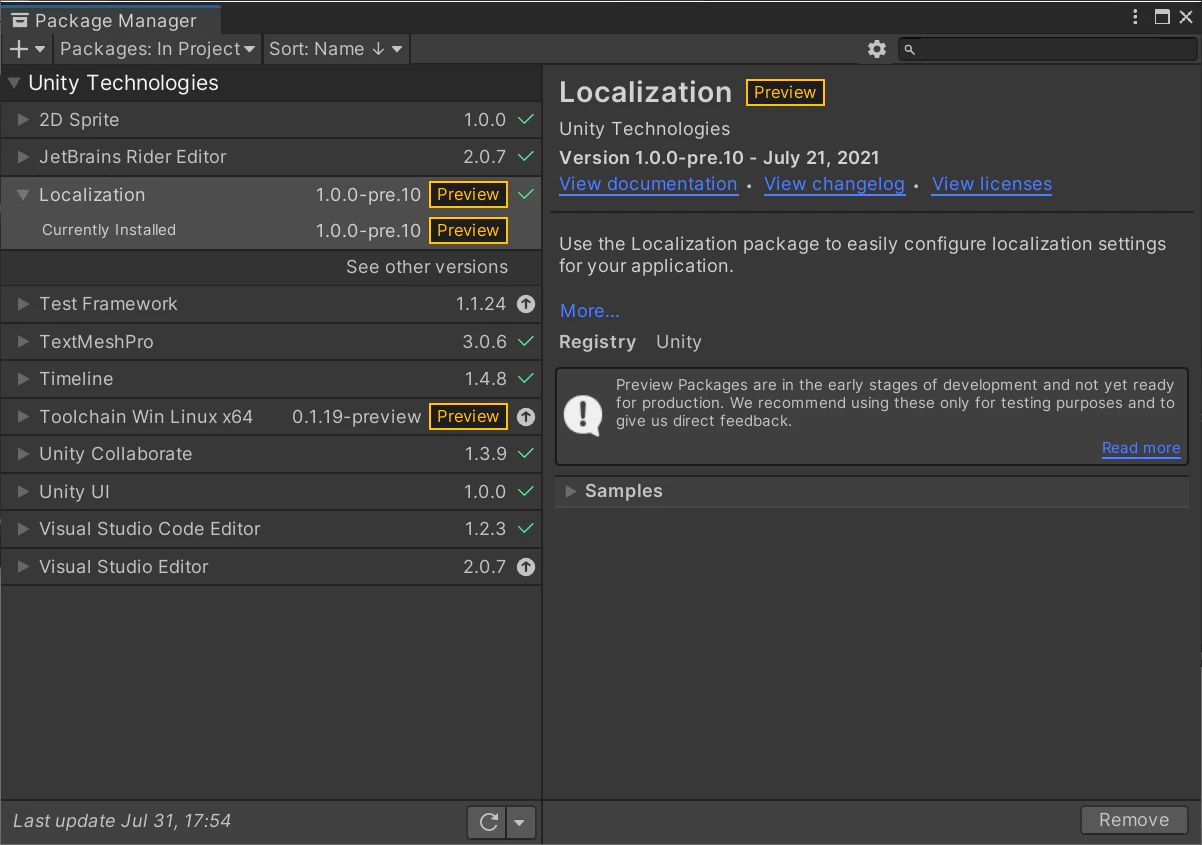The width and height of the screenshot is (1202, 845).
Task: Open the Sort: Name dropdown
Action: click(336, 49)
